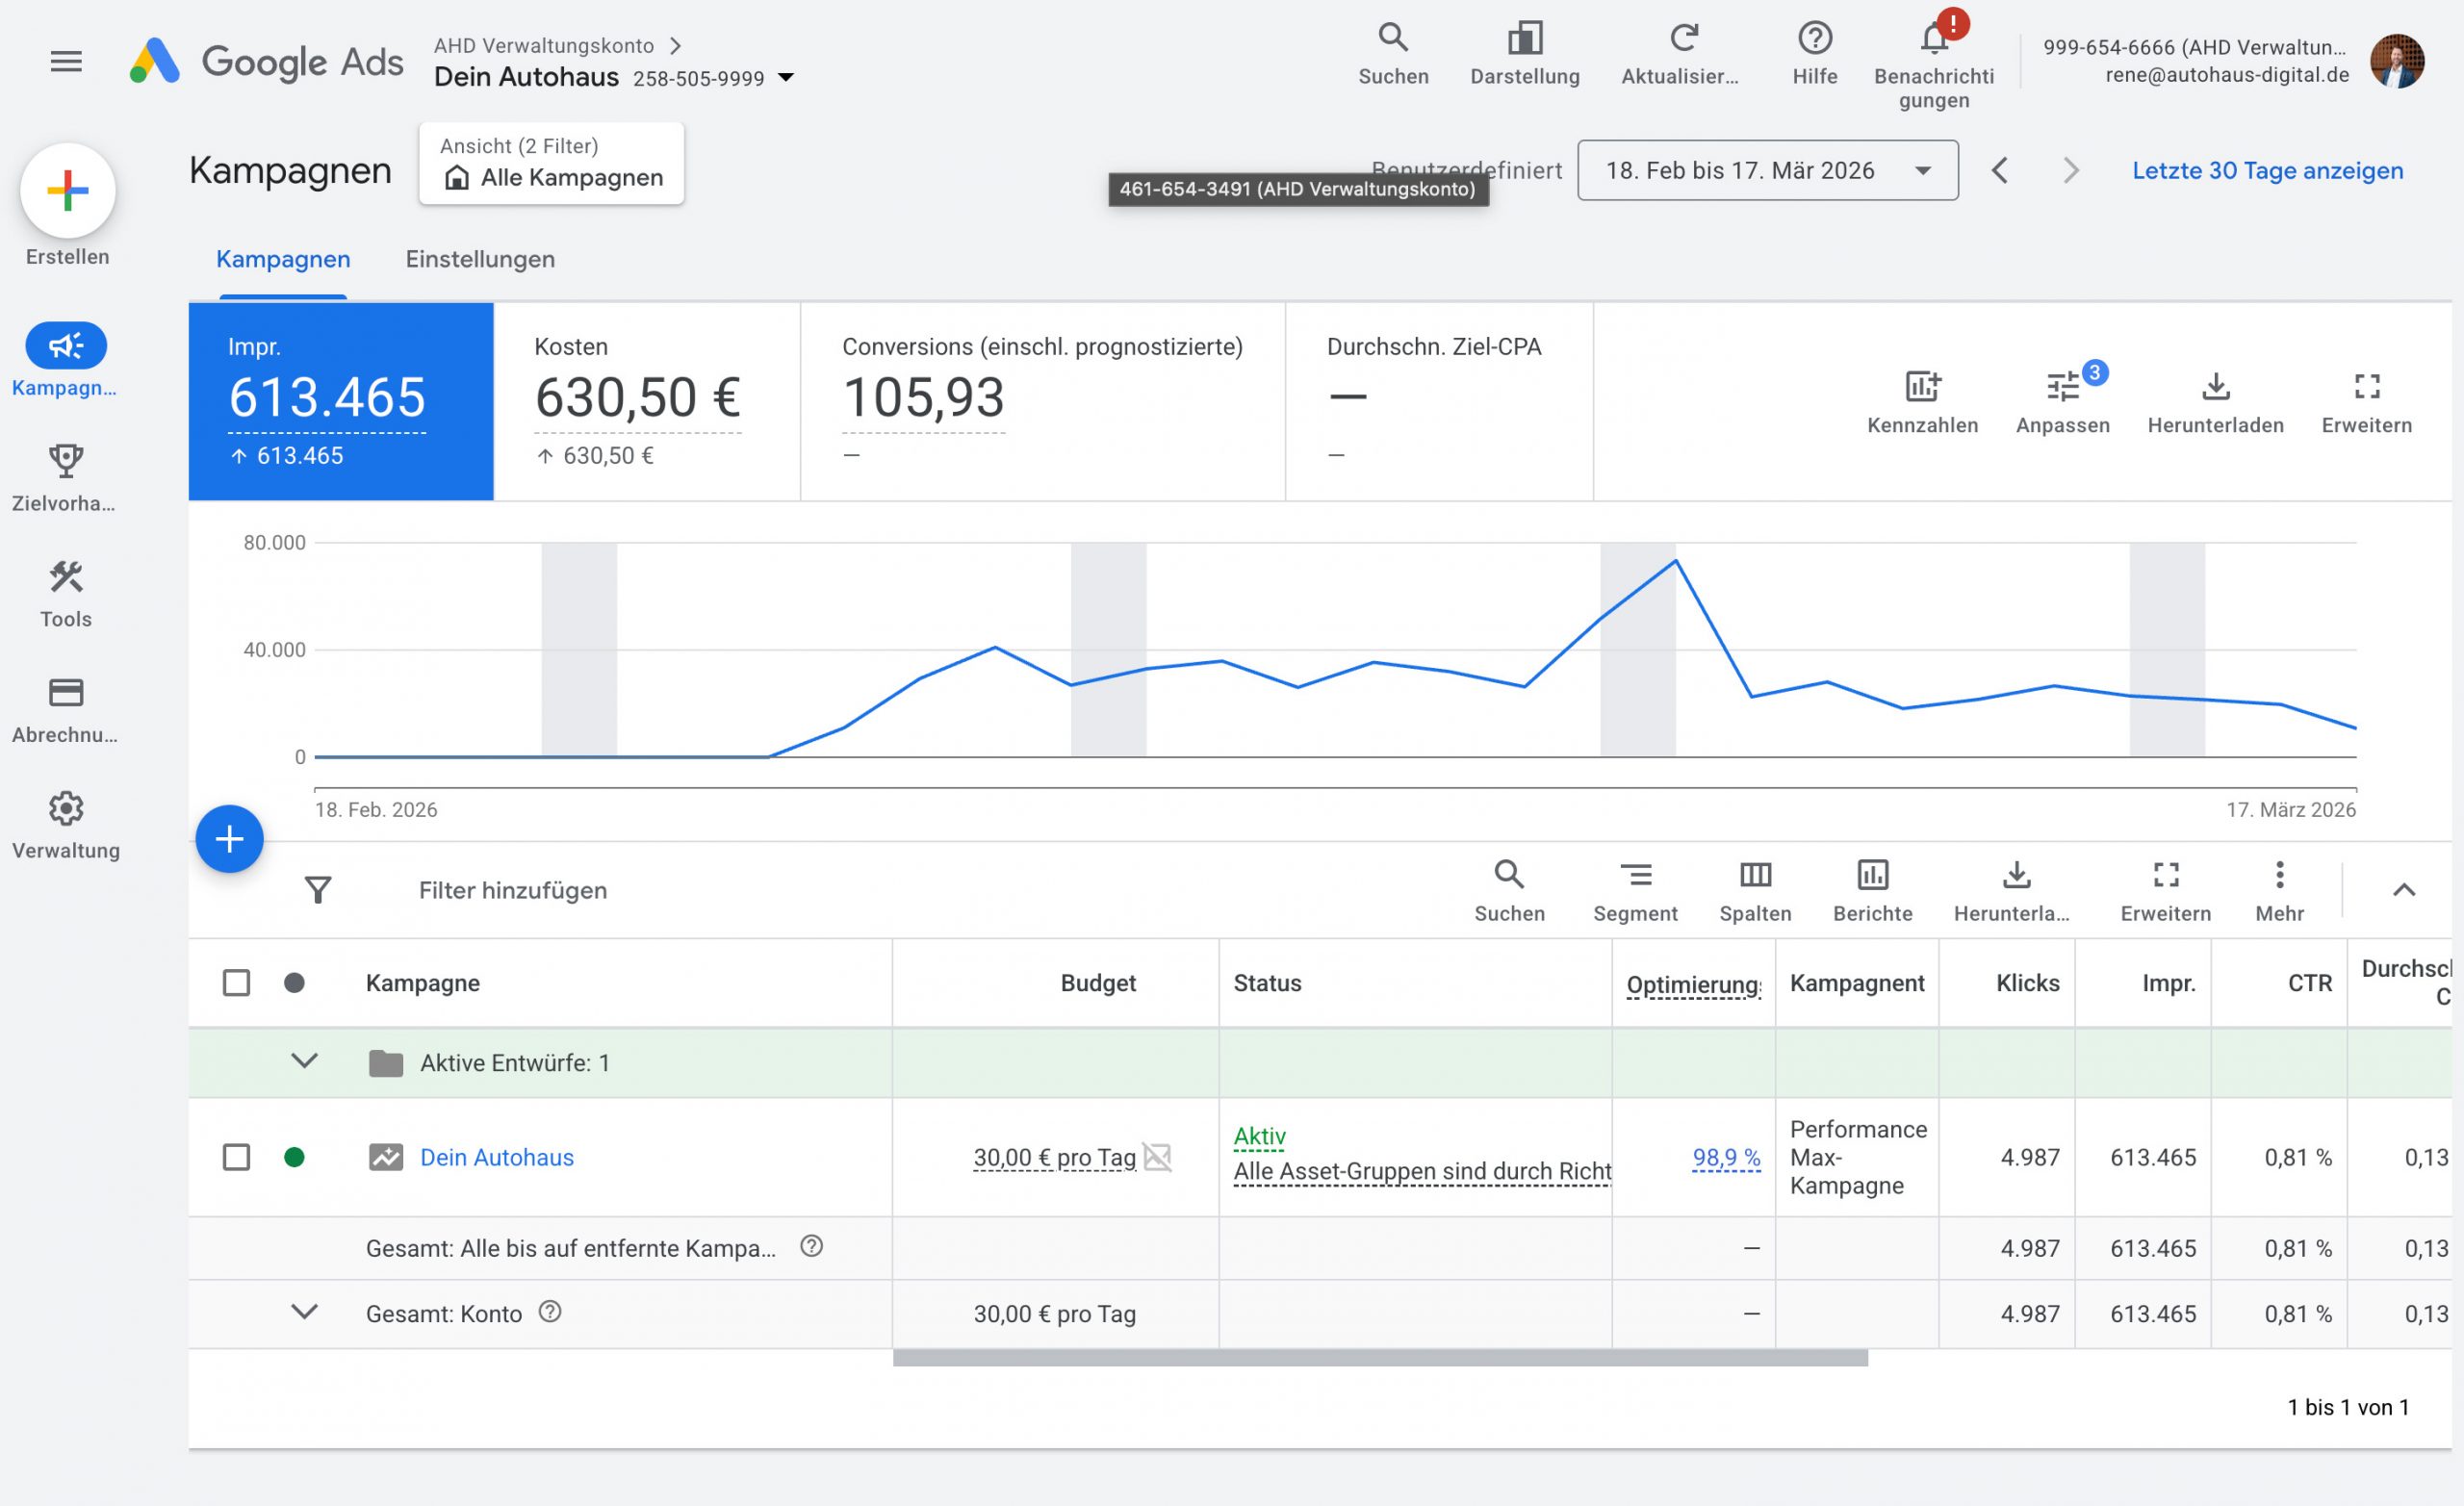This screenshot has width=2464, height=1506.
Task: Open Abrechnung billing icon
Action: (66, 693)
